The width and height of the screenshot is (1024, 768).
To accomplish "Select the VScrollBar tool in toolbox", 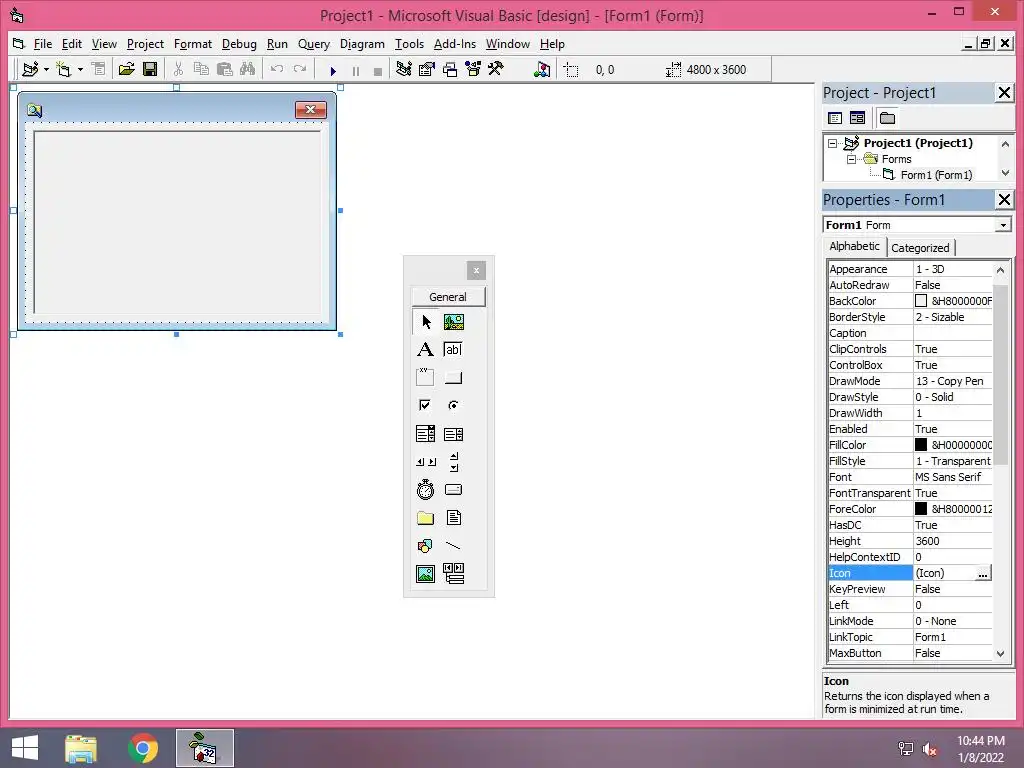I will [x=453, y=462].
